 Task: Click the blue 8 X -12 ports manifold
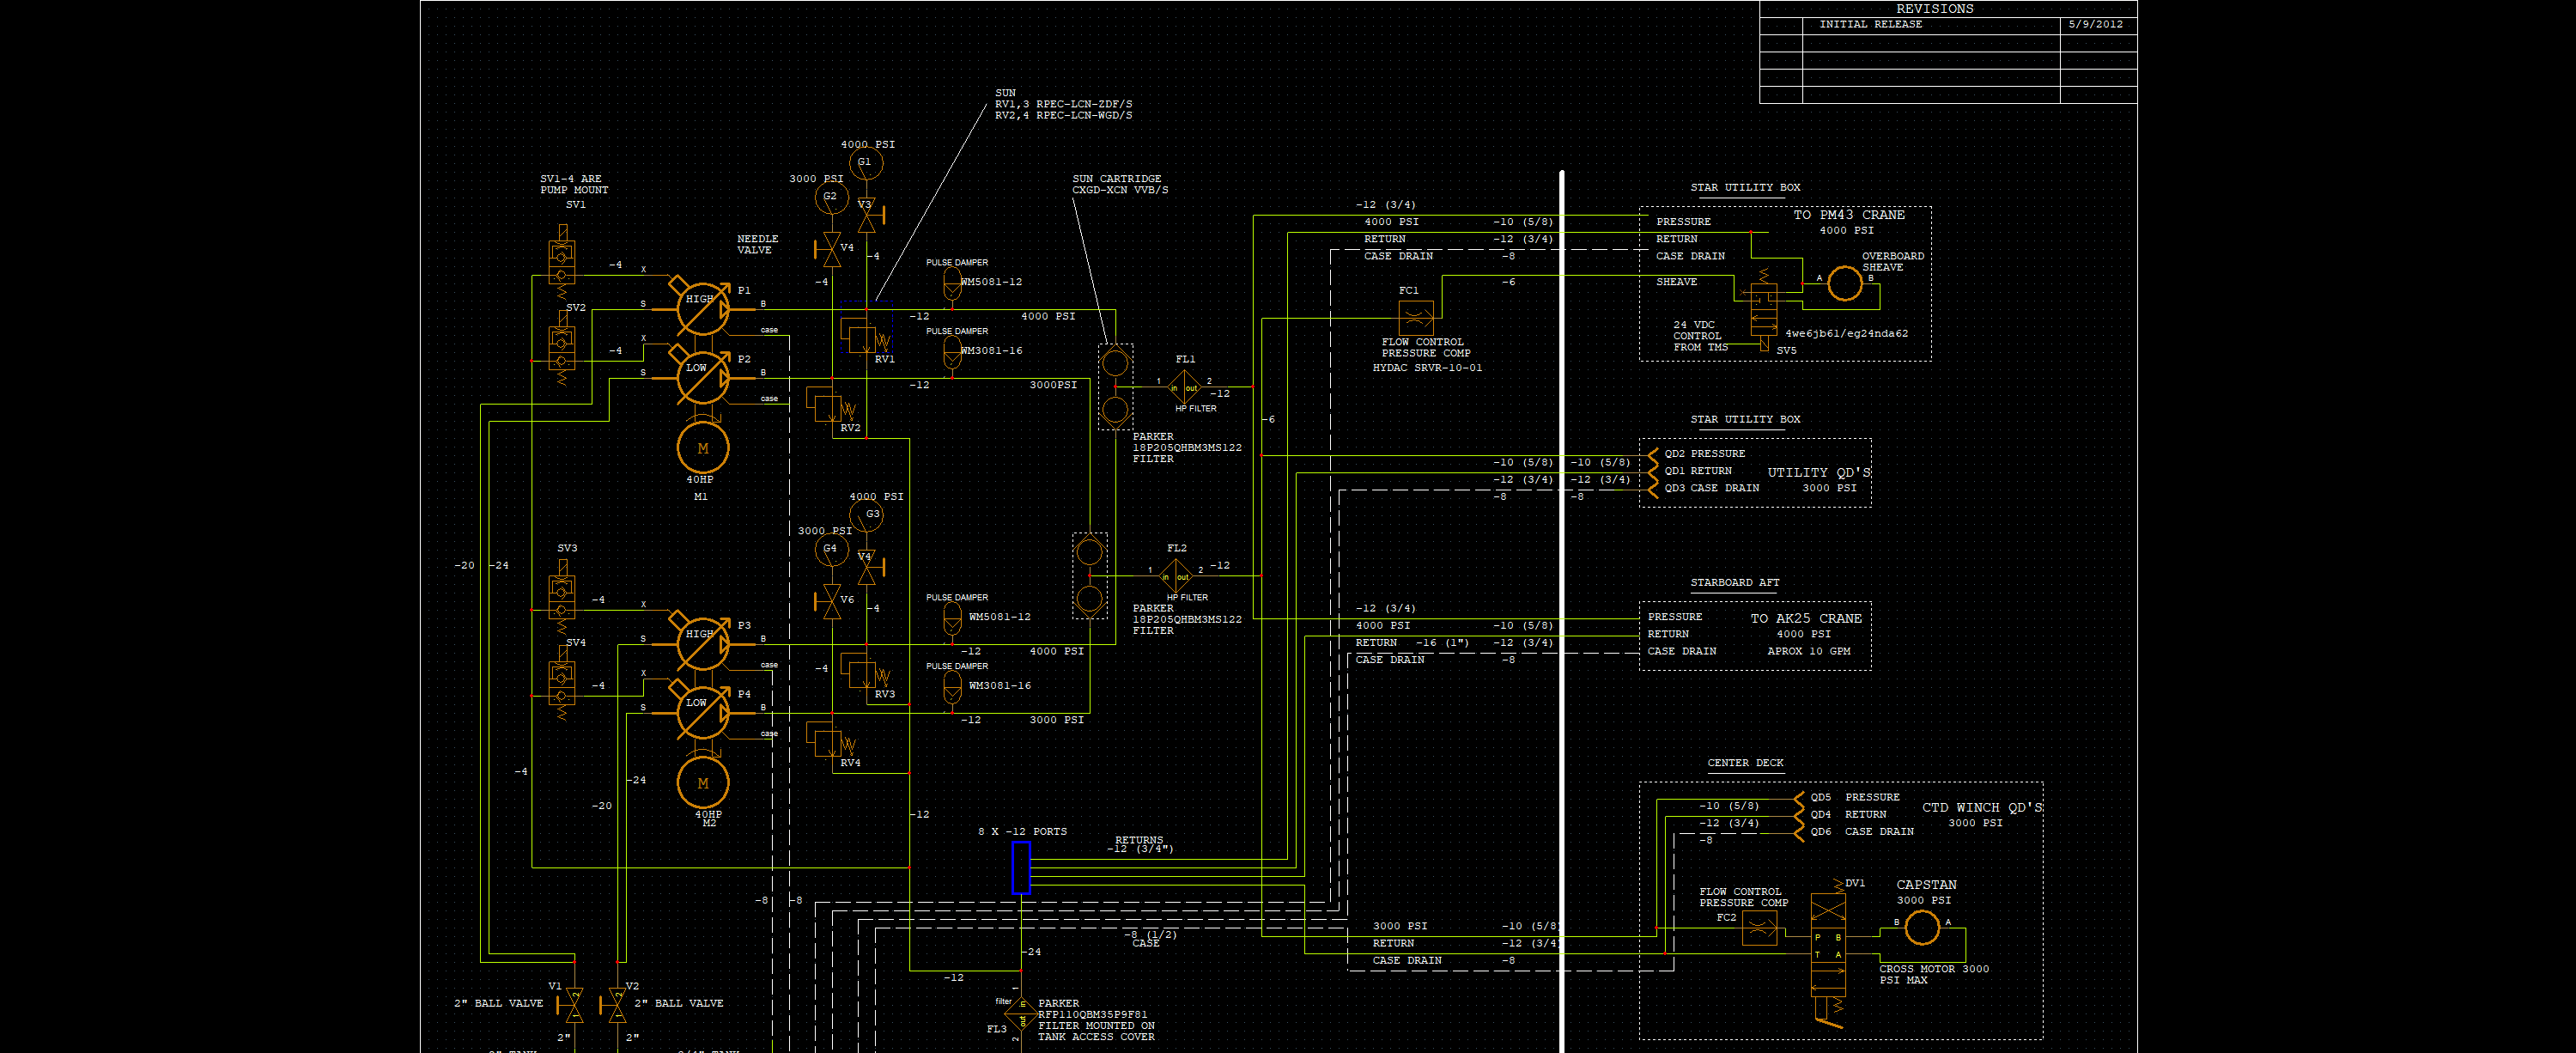pos(1021,867)
